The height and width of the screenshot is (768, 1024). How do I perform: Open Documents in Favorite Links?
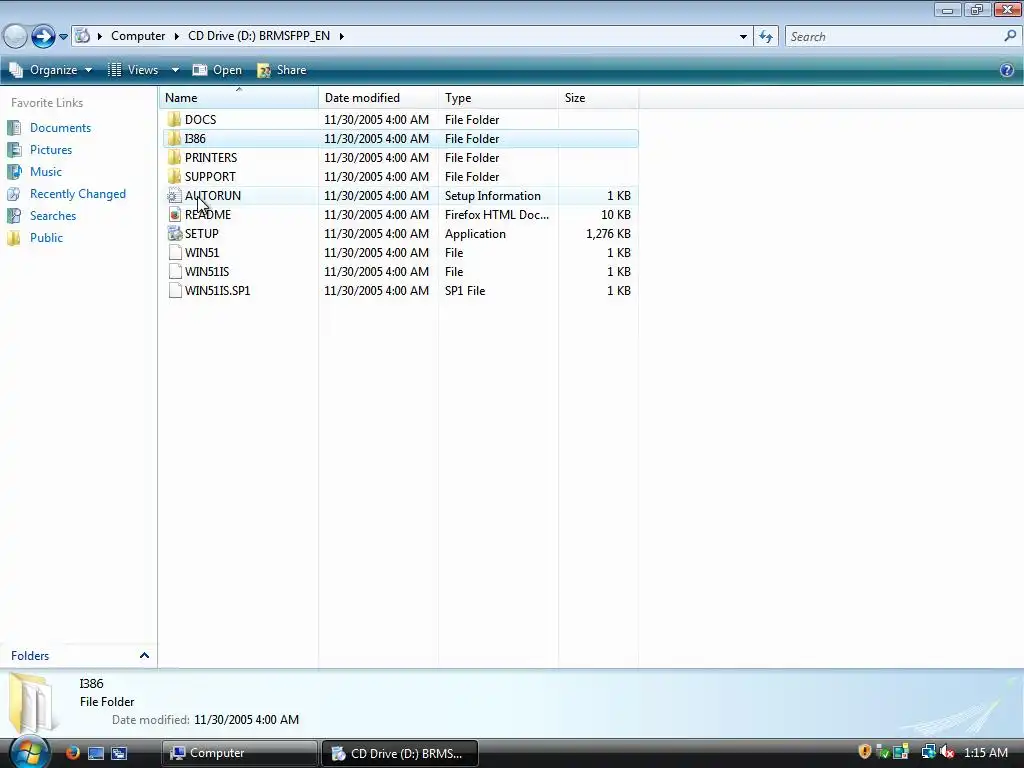60,128
